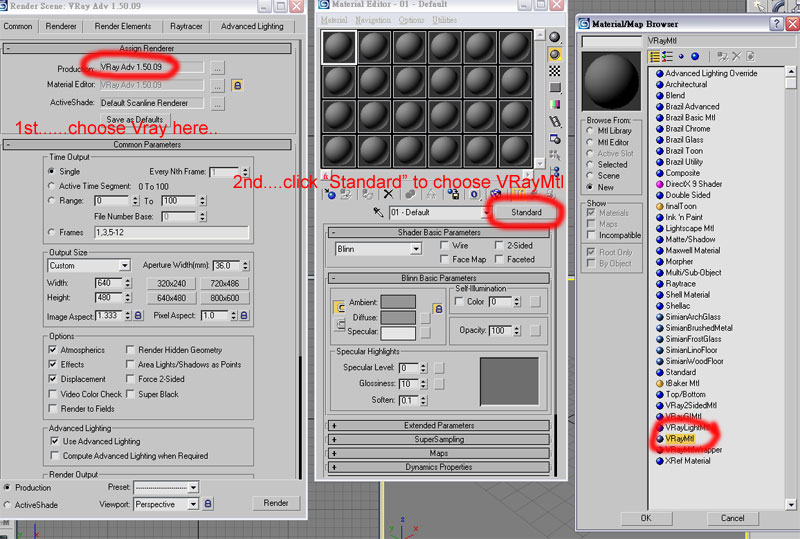Click the lock icon beside Viewport dropdown
Screen dimensions: 800x539
pos(208,504)
